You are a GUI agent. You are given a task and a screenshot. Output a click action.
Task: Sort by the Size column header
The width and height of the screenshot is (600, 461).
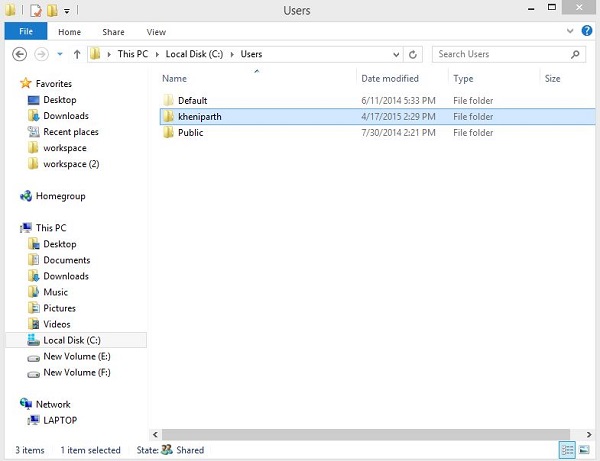tap(552, 78)
